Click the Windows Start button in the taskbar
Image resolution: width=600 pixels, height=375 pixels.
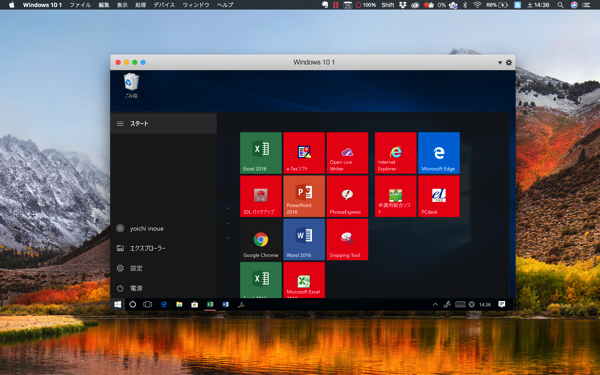118,304
